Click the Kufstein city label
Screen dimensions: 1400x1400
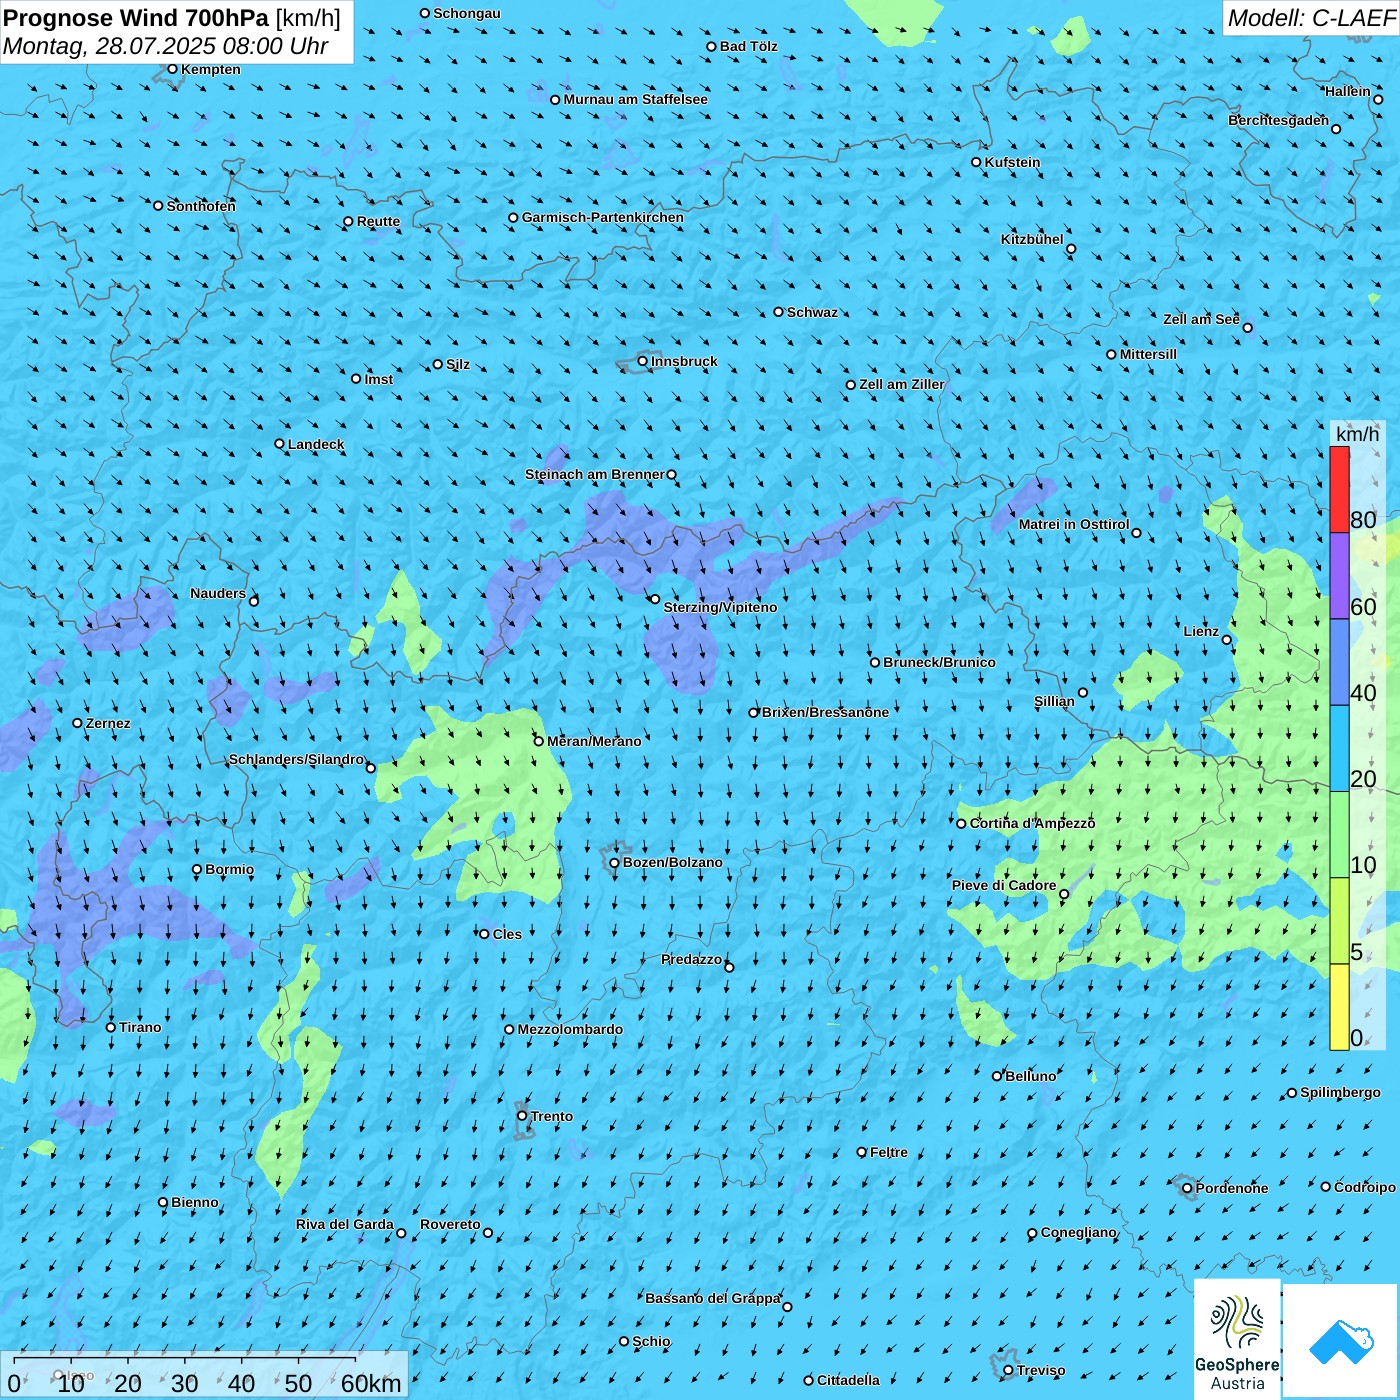[x=1012, y=162]
